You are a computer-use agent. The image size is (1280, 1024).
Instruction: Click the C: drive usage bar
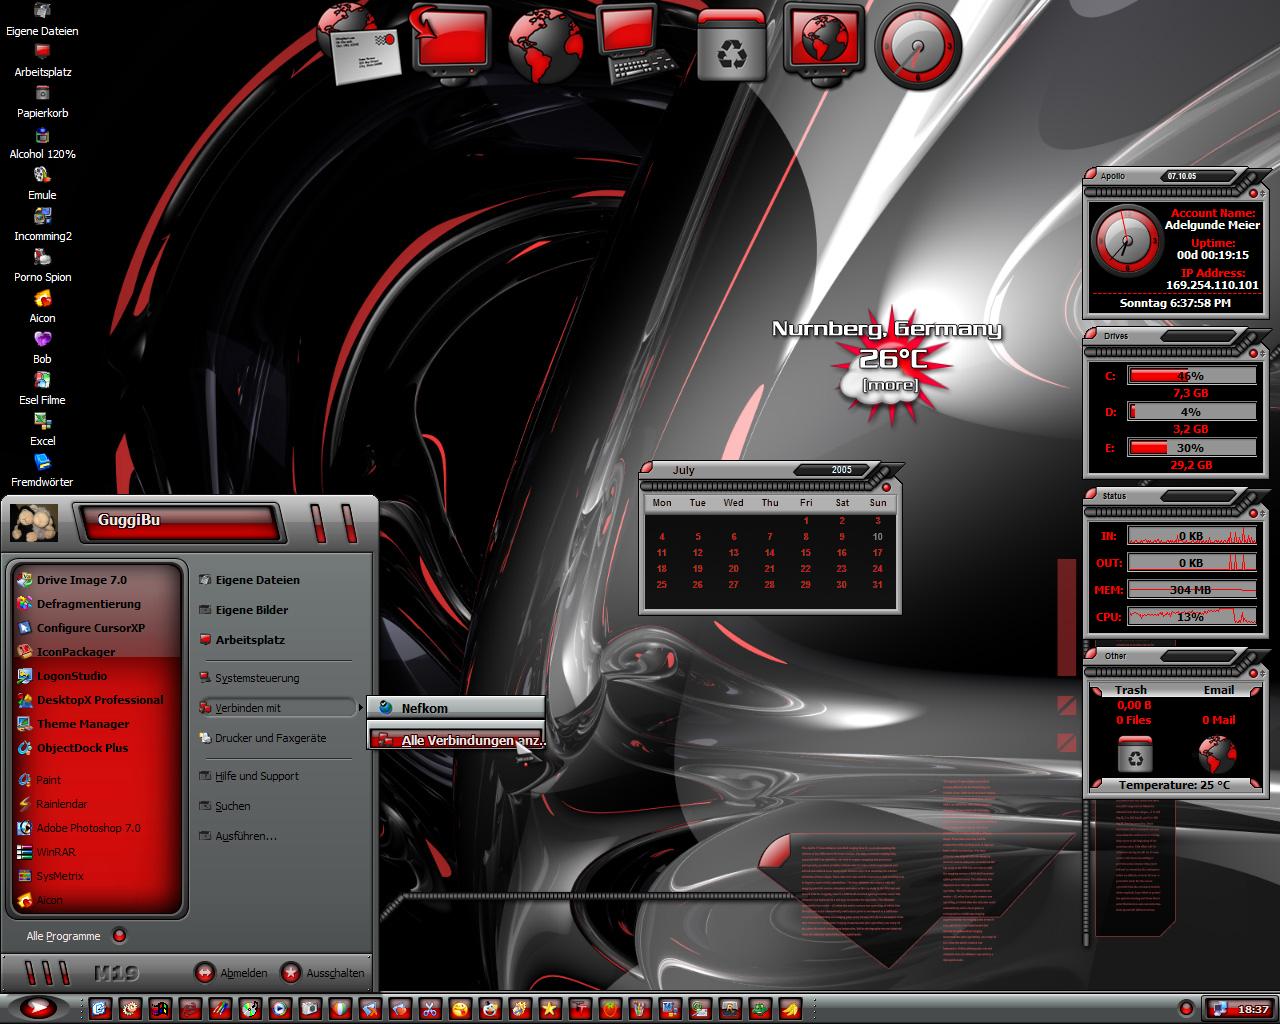(1191, 376)
